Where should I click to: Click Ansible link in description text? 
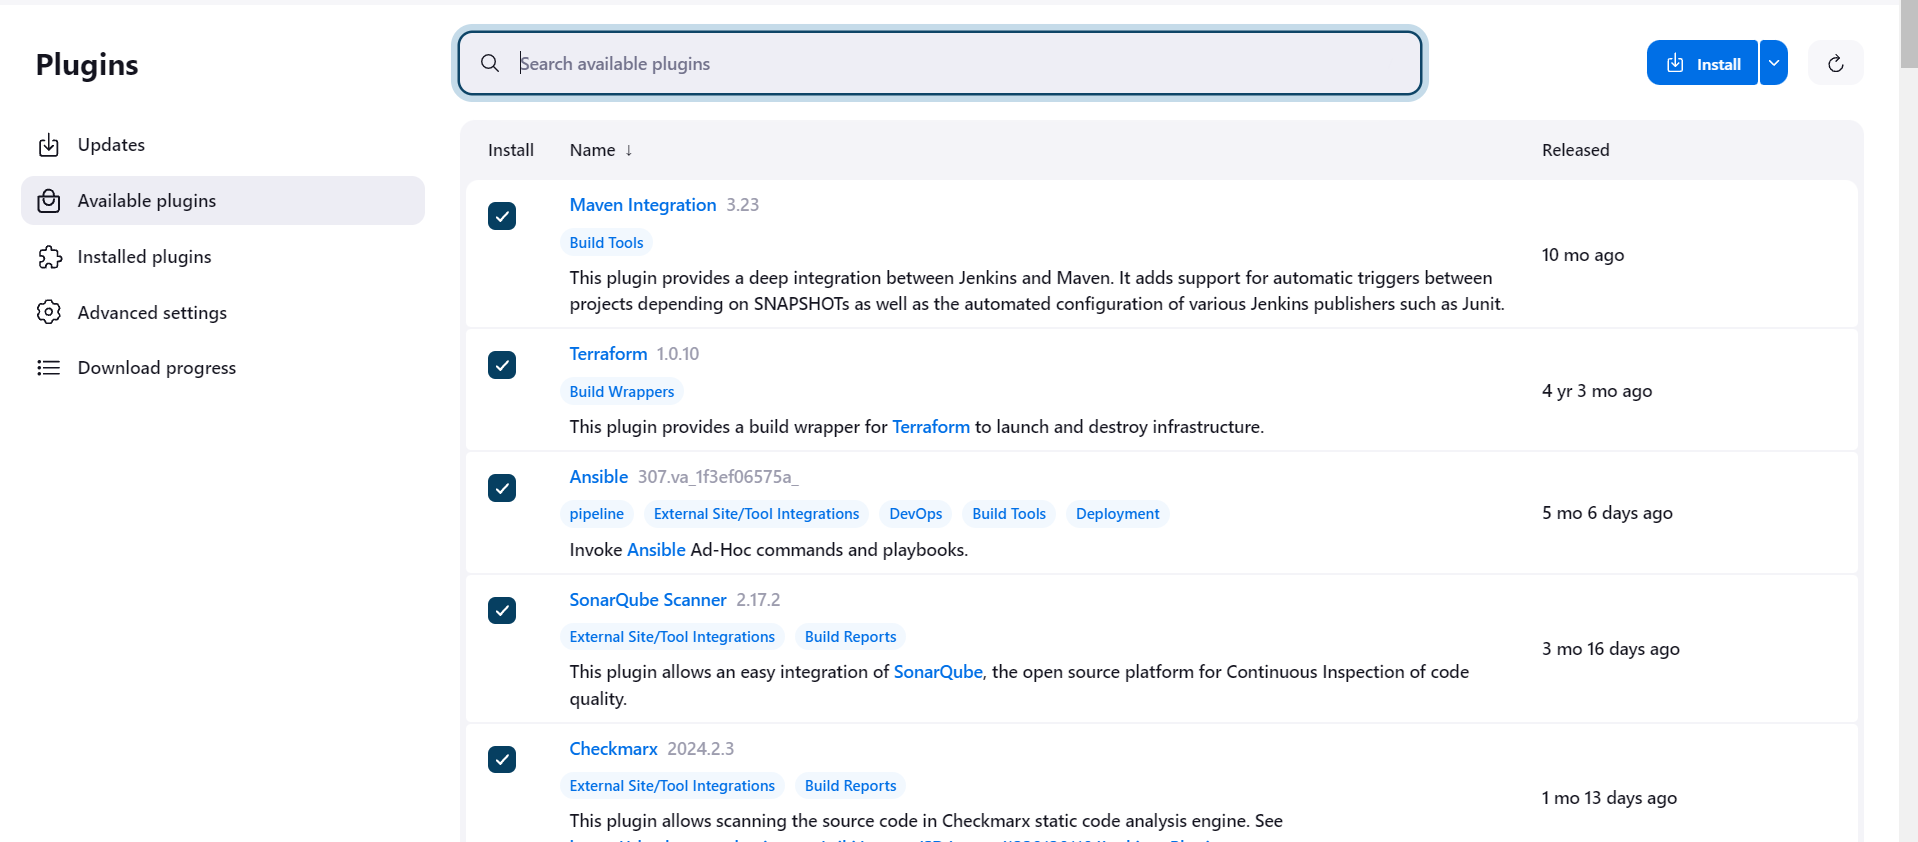[x=656, y=550]
